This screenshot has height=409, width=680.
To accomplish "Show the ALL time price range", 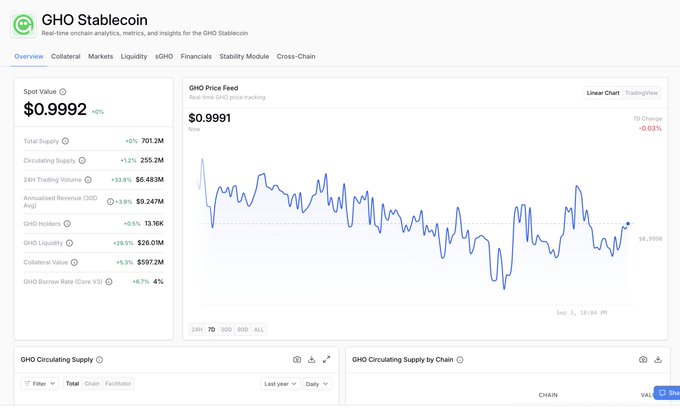I will pos(259,330).
